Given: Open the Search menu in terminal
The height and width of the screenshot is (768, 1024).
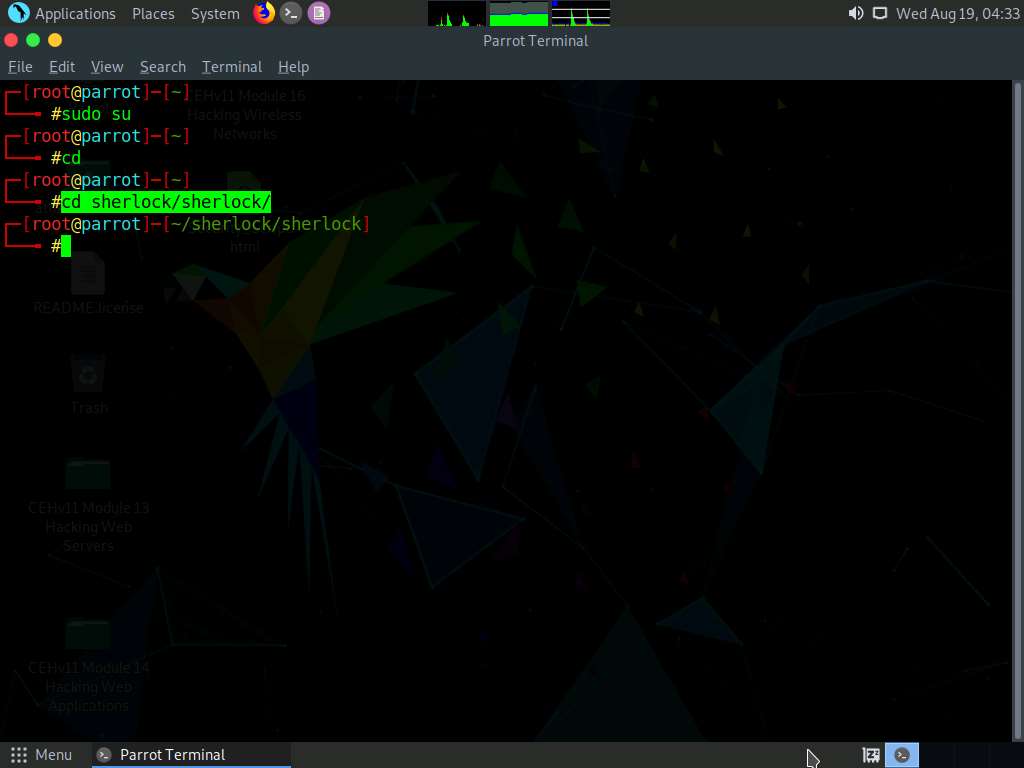Looking at the screenshot, I should pos(163,67).
